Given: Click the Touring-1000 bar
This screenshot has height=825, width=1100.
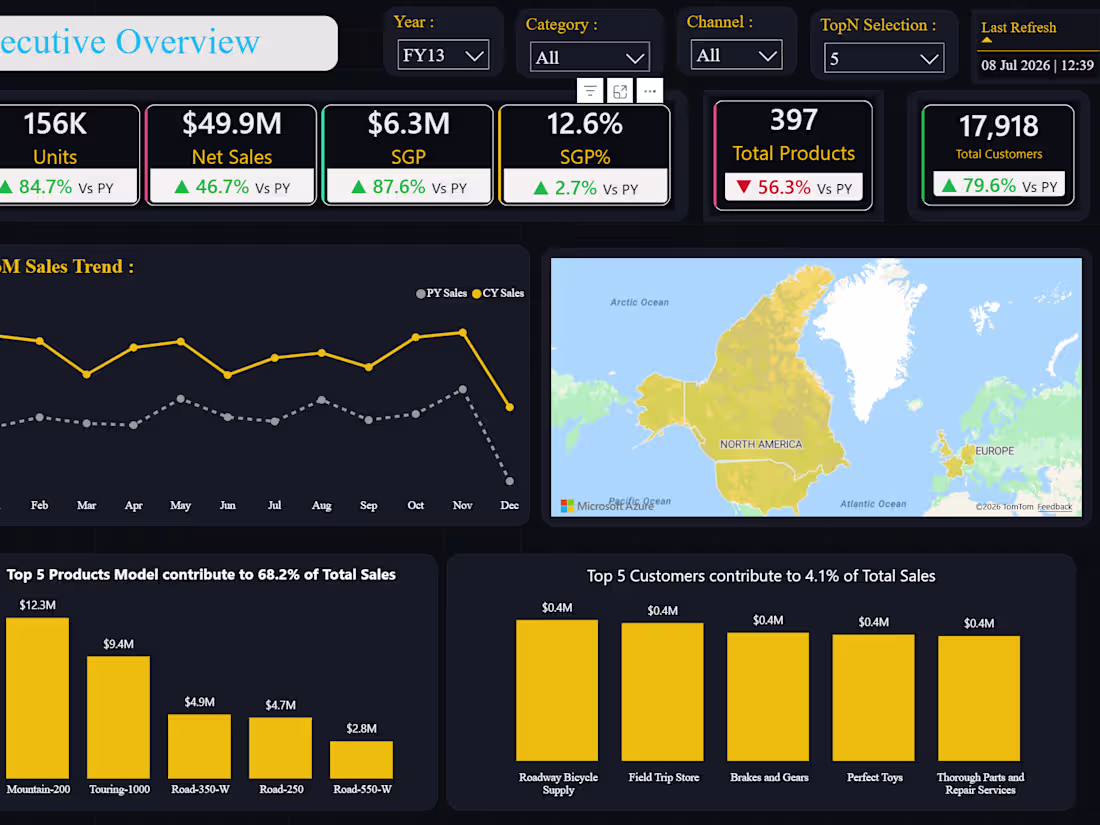Looking at the screenshot, I should (x=119, y=717).
